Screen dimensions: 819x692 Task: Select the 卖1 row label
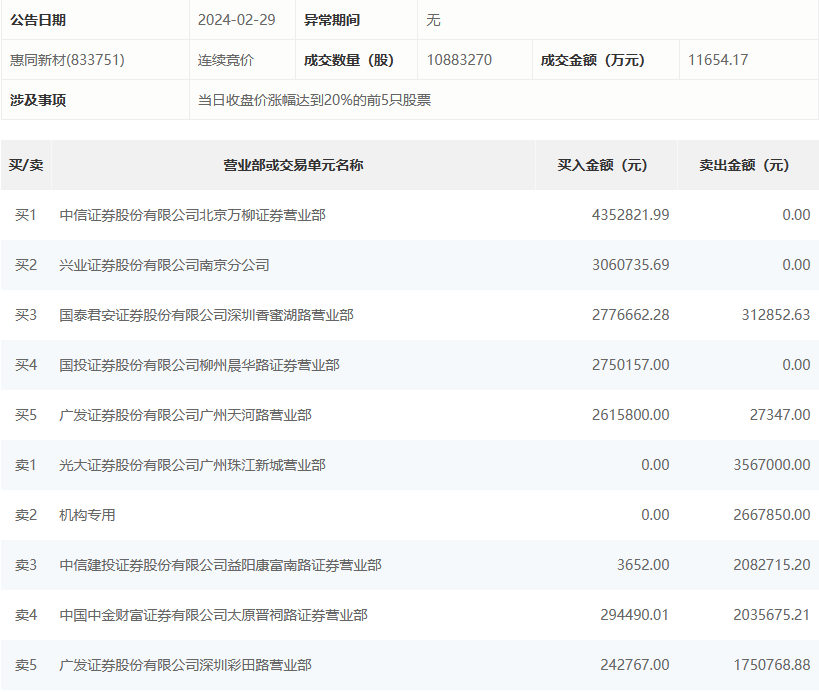coord(26,465)
